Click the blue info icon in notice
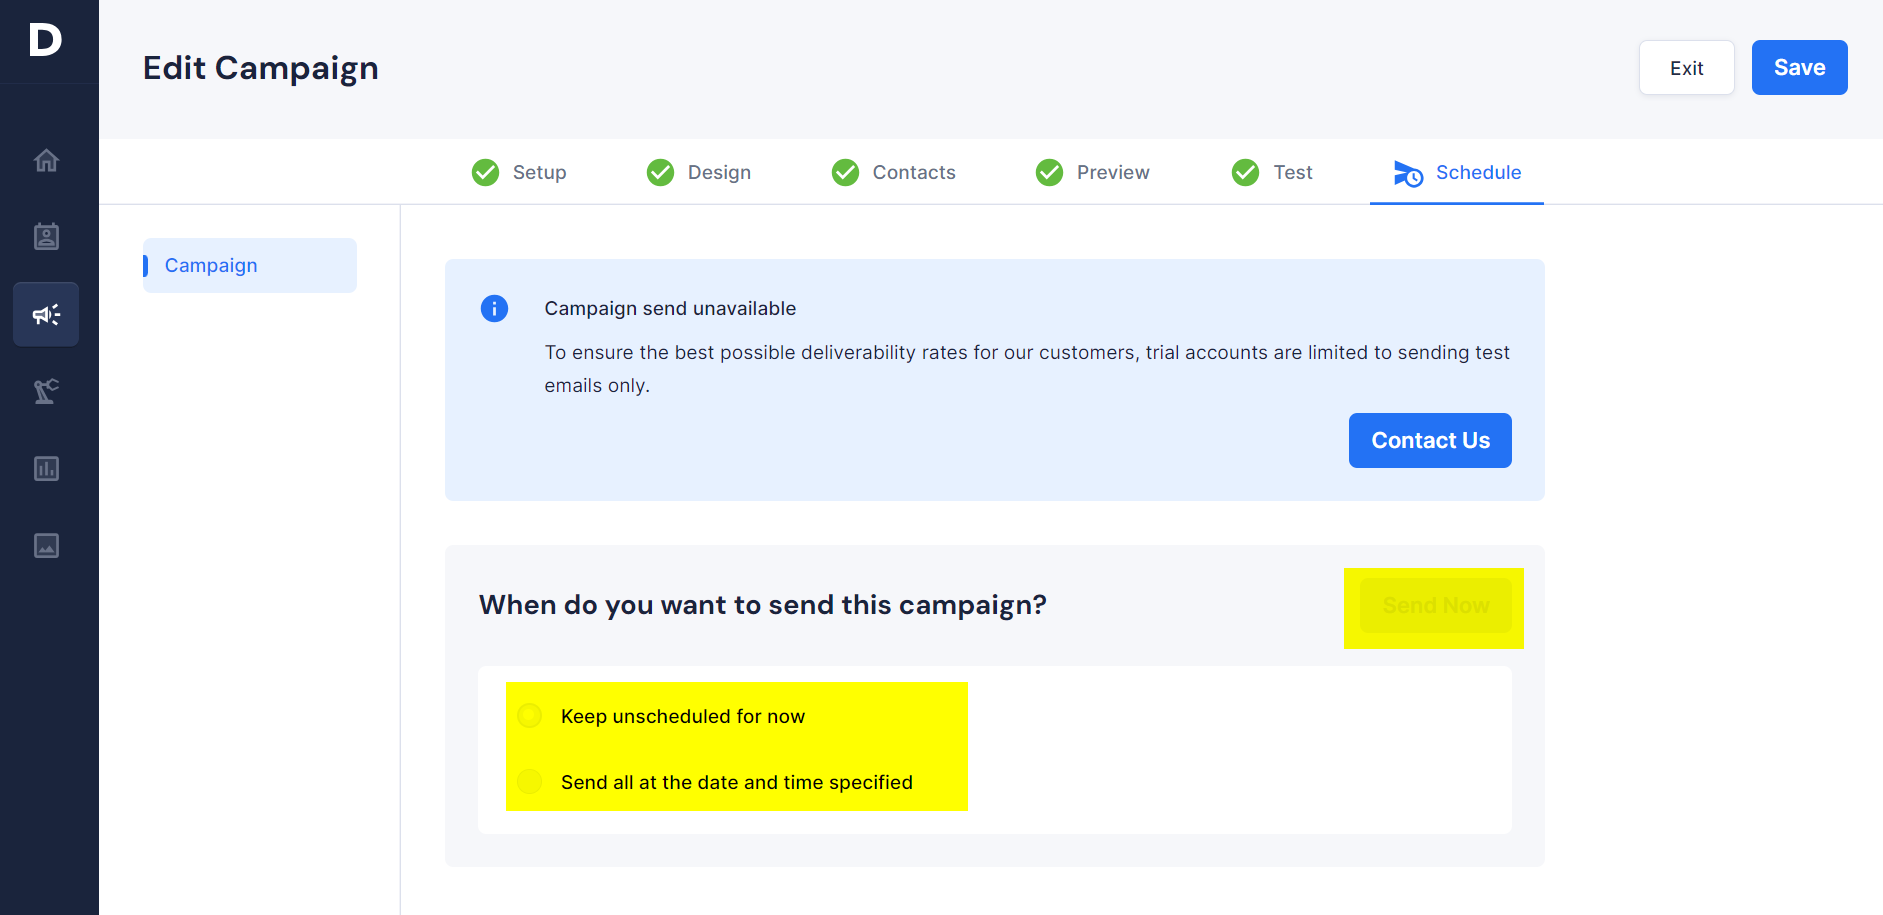Screen dimensions: 1883x915 (494, 308)
